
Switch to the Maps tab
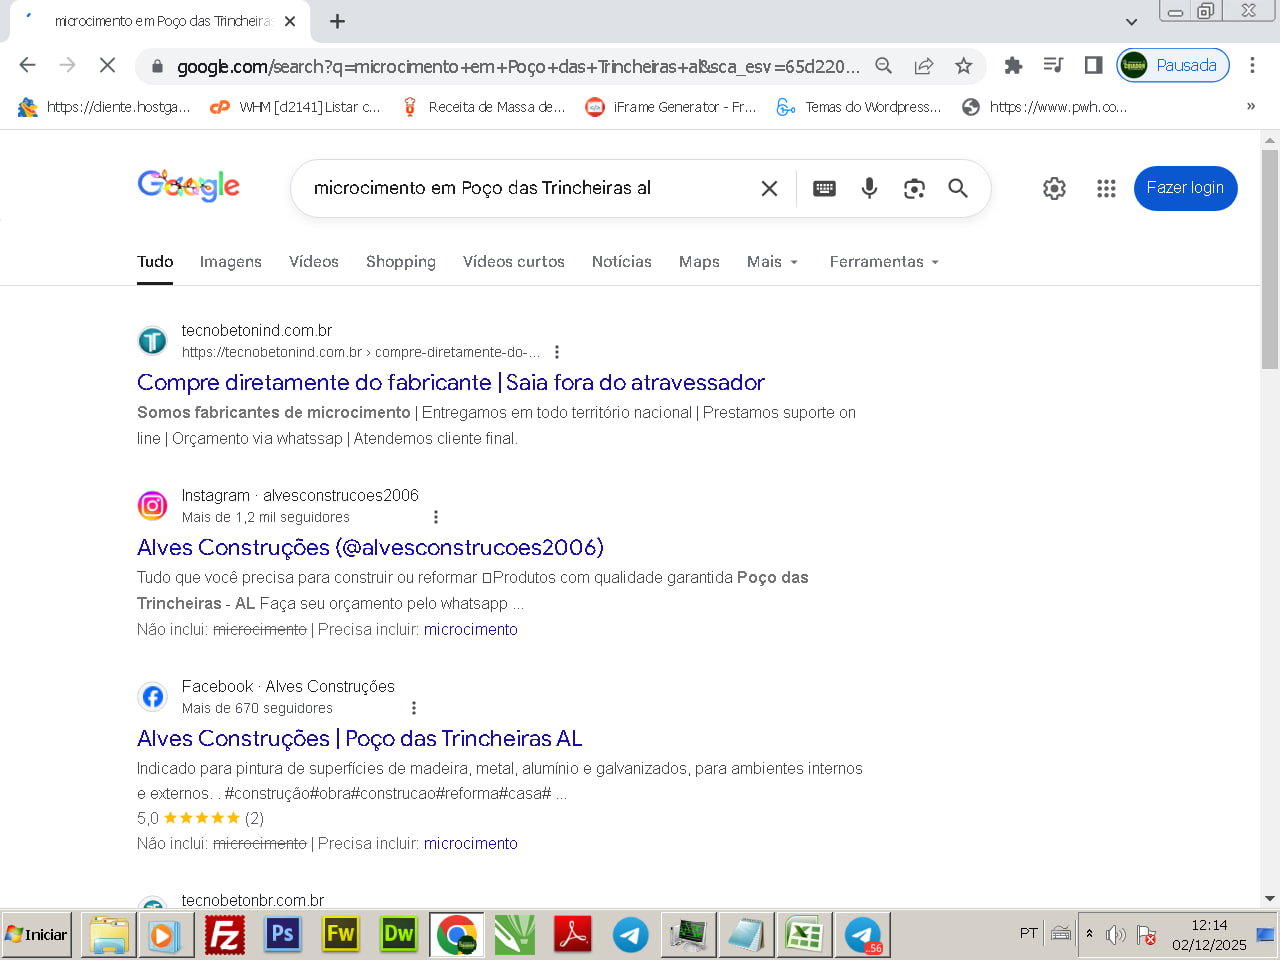coord(699,262)
